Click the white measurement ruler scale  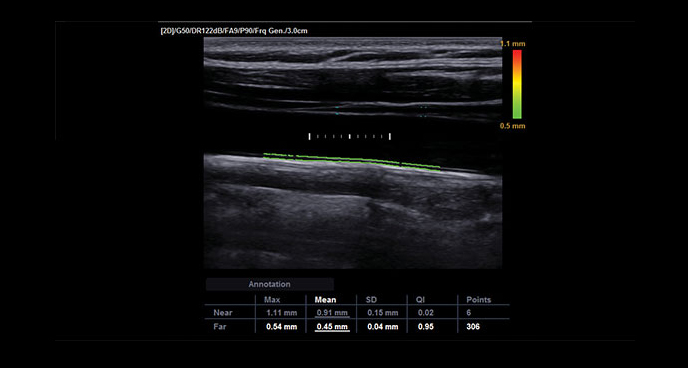pyautogui.click(x=350, y=136)
